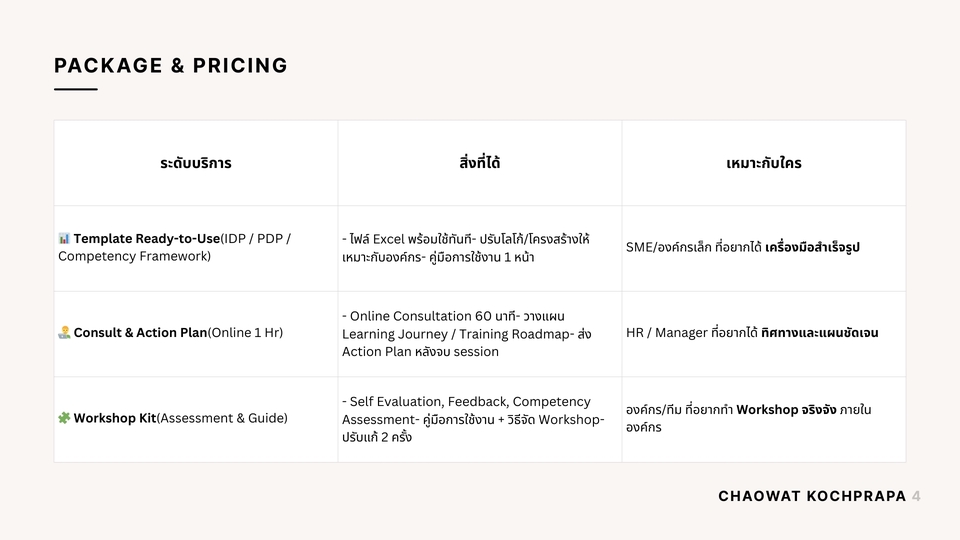Click the short black underline below the title
960x540 pixels.
(76, 90)
